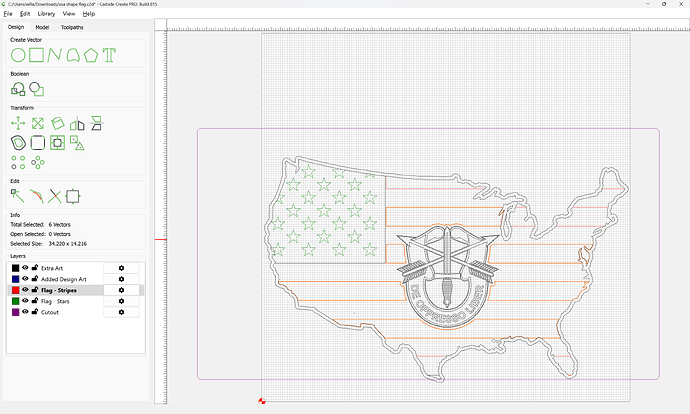Choose the Rotate transform tool
Viewport: 690px width, 414px height.
[58, 123]
